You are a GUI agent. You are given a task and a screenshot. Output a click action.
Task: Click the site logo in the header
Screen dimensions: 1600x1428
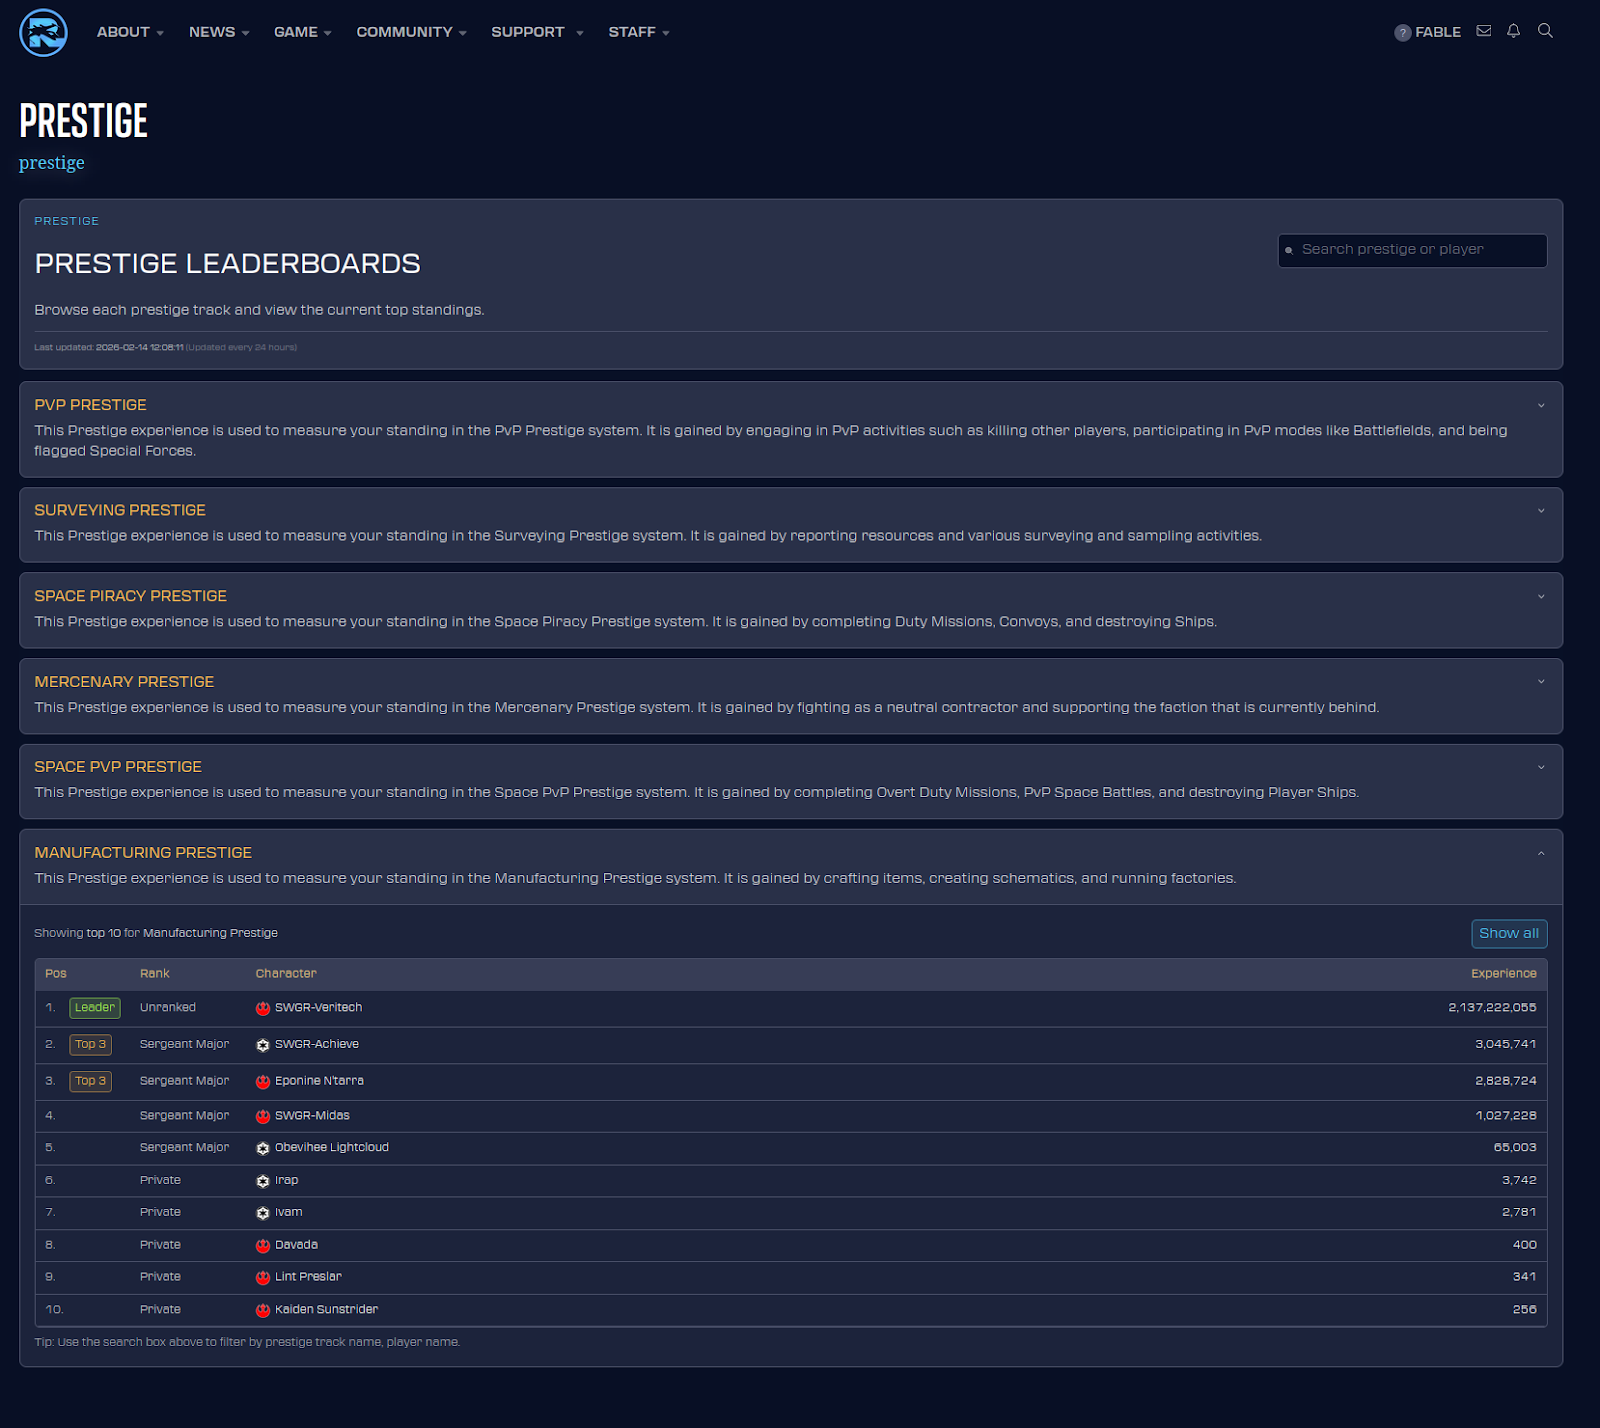point(43,33)
